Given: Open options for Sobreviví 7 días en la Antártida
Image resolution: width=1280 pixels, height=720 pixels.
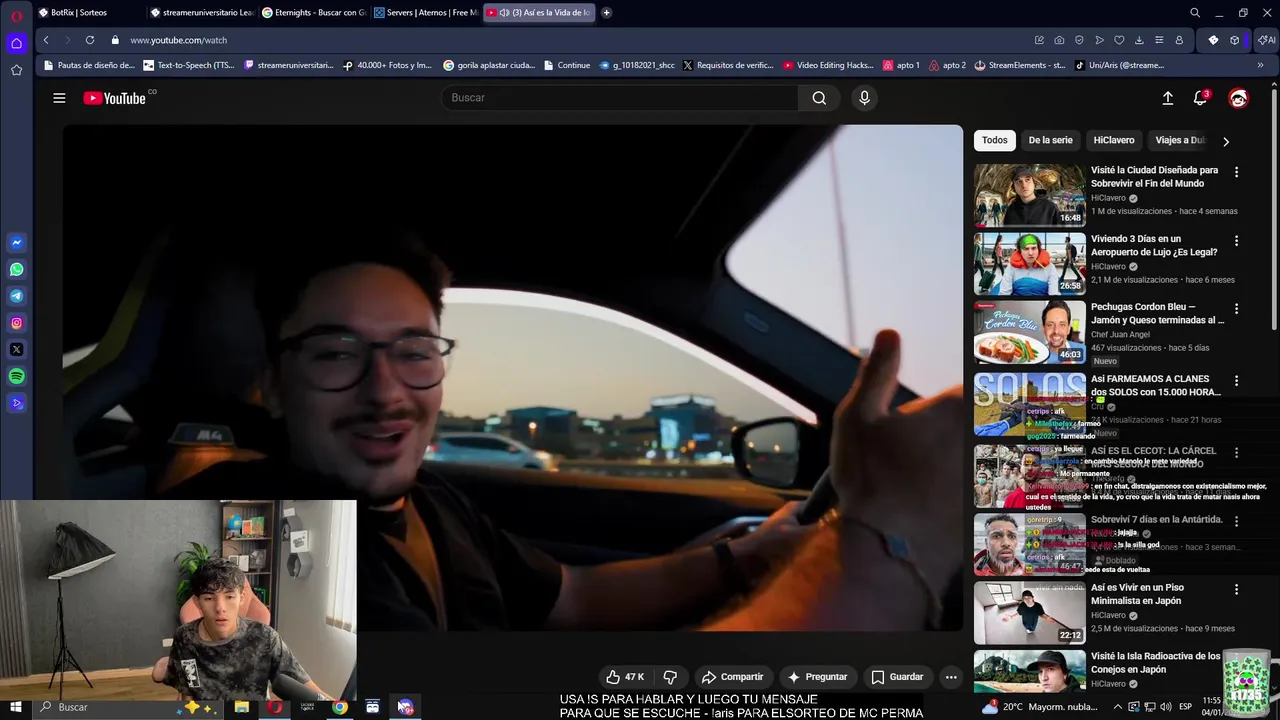Looking at the screenshot, I should (x=1236, y=521).
